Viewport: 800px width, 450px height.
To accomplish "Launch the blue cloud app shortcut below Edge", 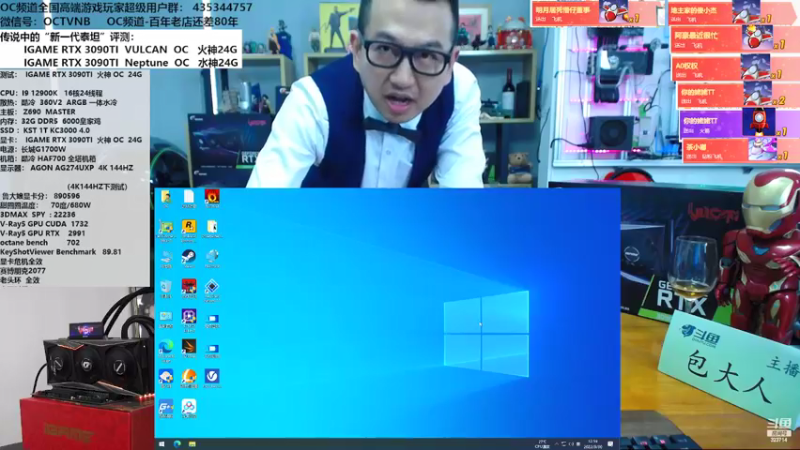I will [166, 379].
